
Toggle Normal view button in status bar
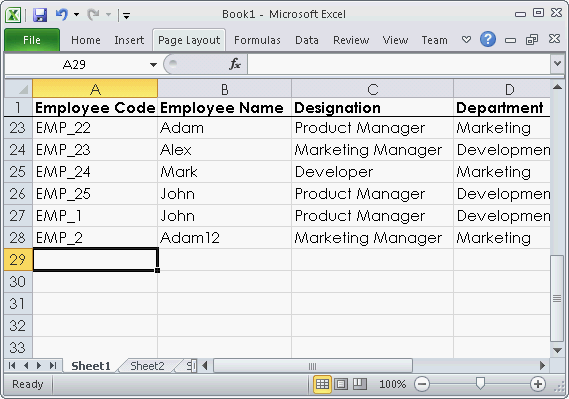322,384
